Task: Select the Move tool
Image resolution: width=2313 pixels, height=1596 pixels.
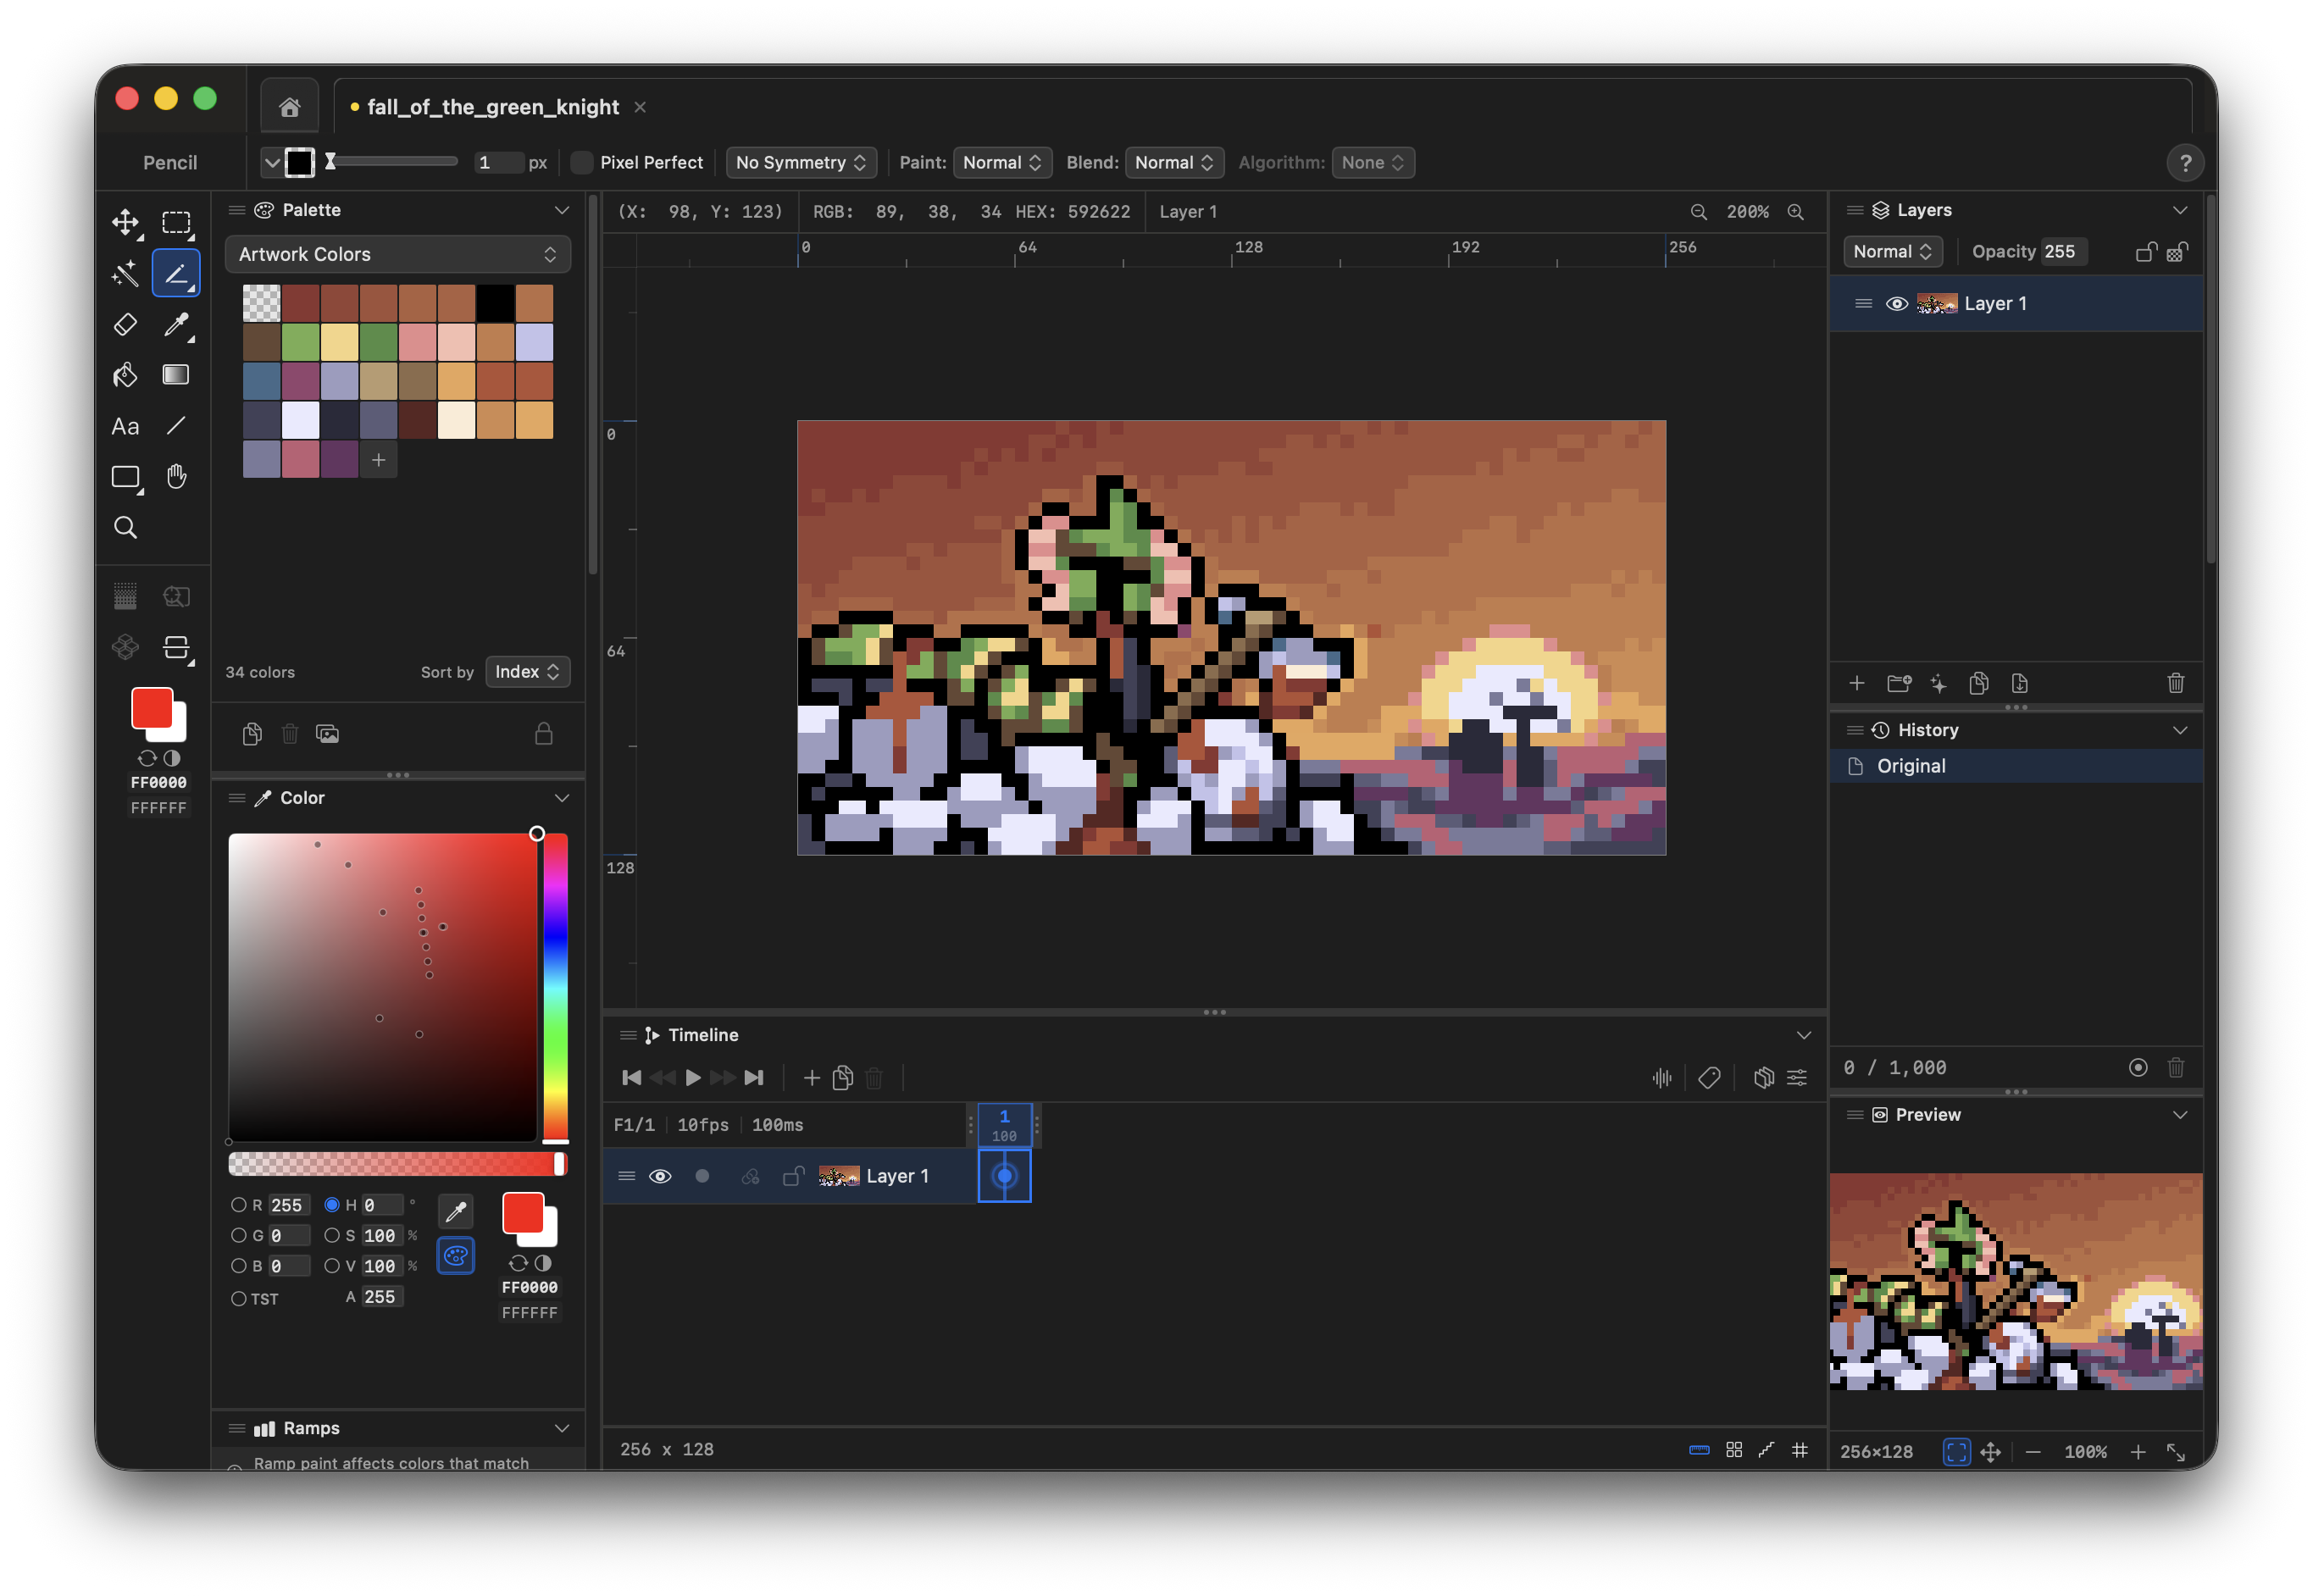Action: (x=125, y=222)
